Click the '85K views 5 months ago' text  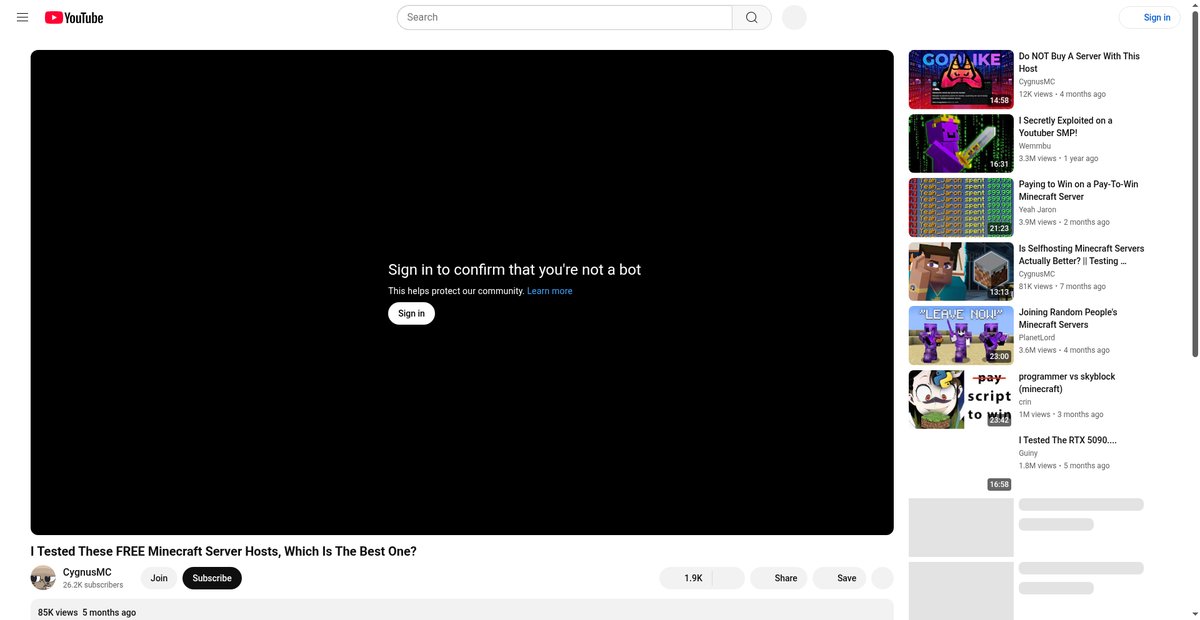[87, 612]
